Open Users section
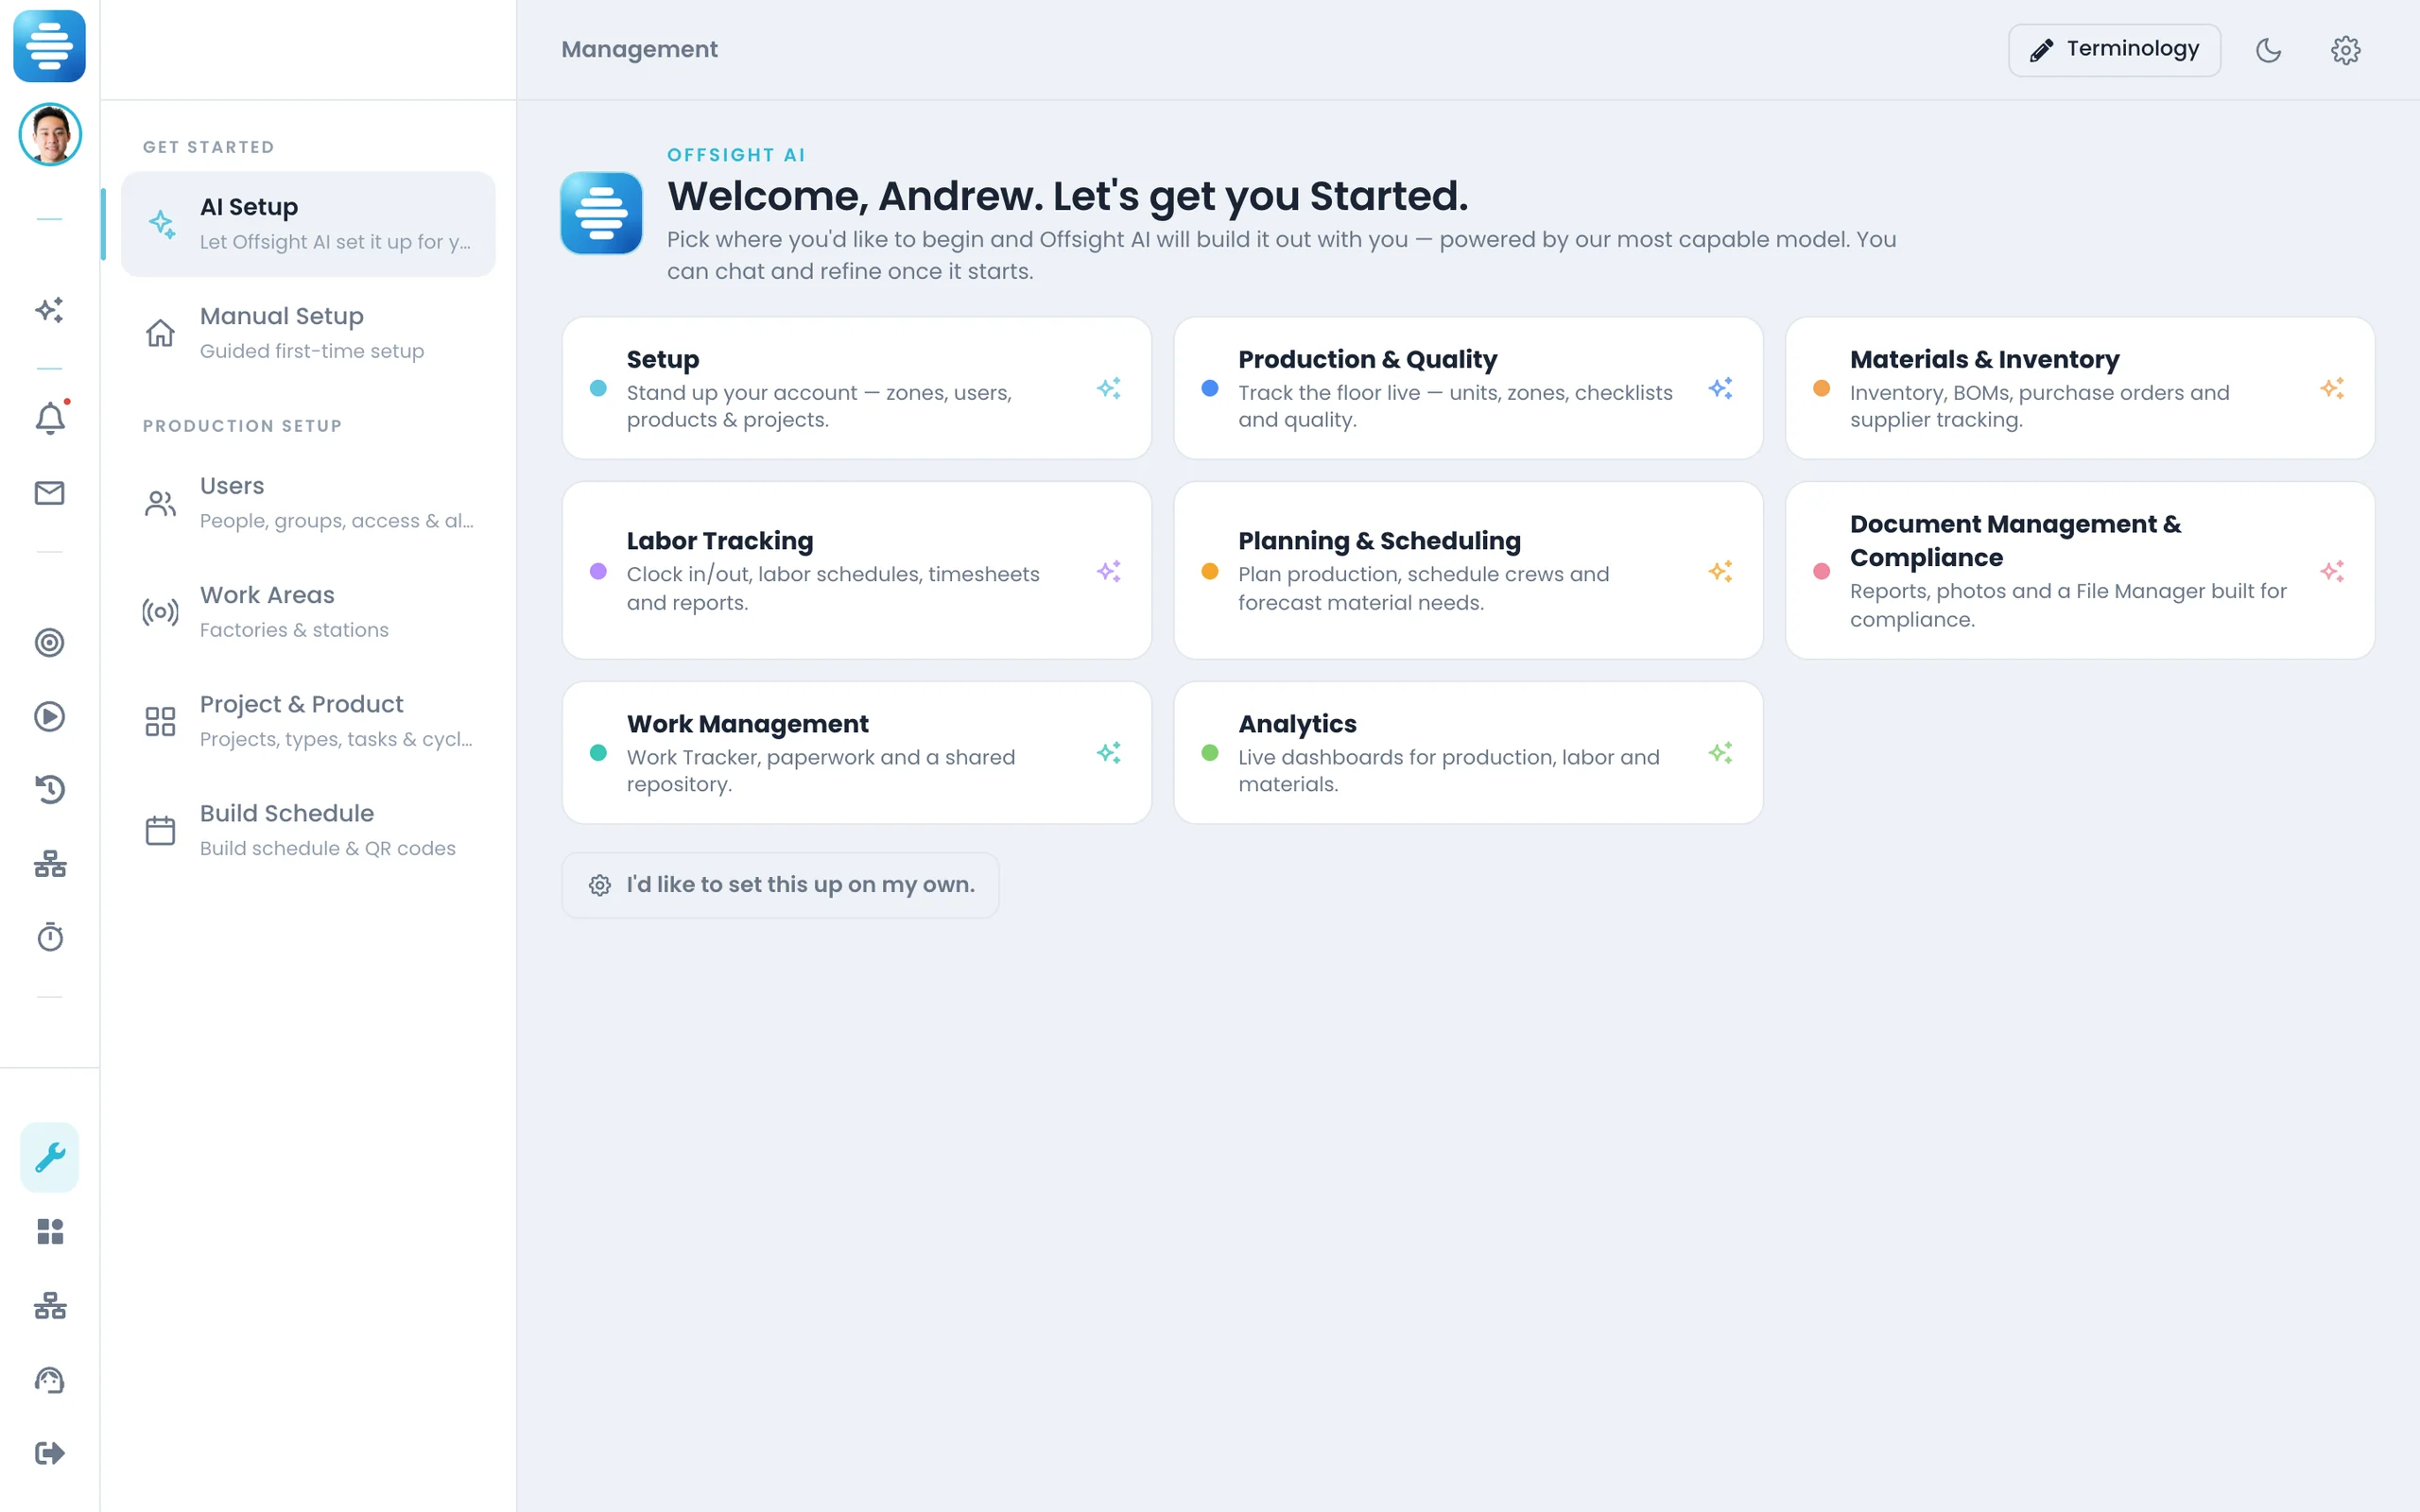 coord(308,503)
